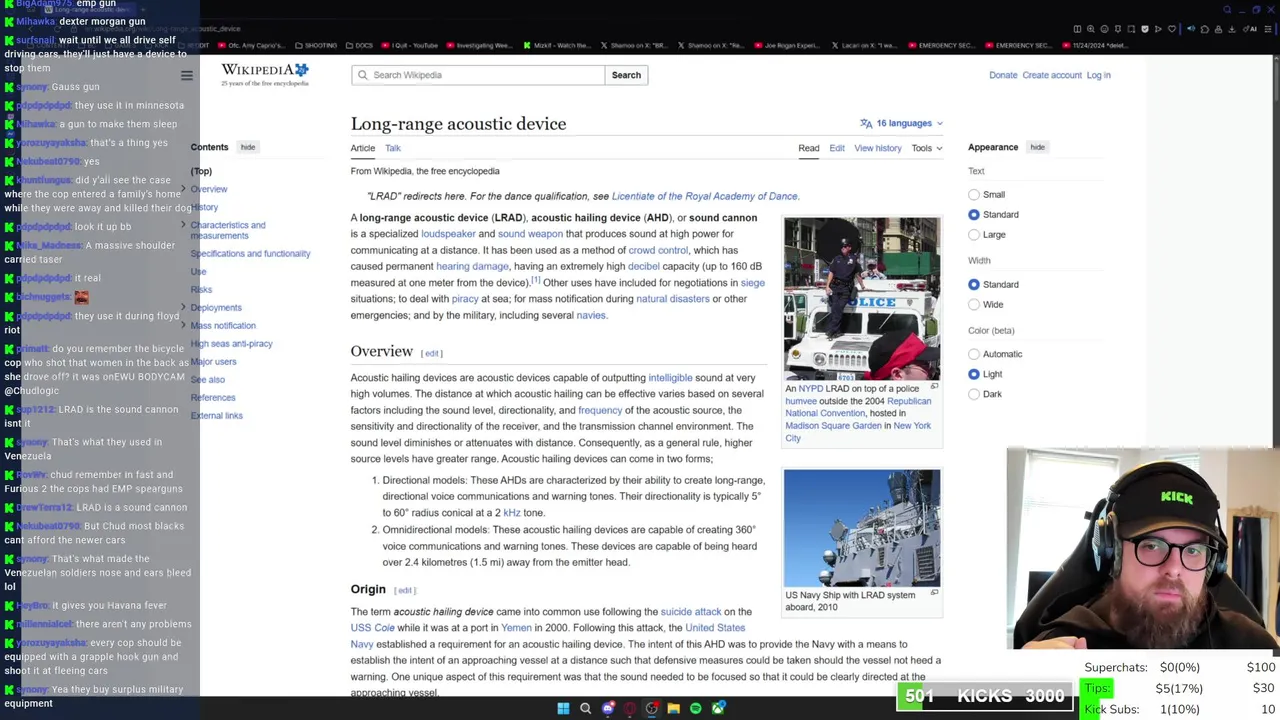Image resolution: width=1280 pixels, height=720 pixels.
Task: Click the Wikipedia logo
Action: [x=264, y=74]
